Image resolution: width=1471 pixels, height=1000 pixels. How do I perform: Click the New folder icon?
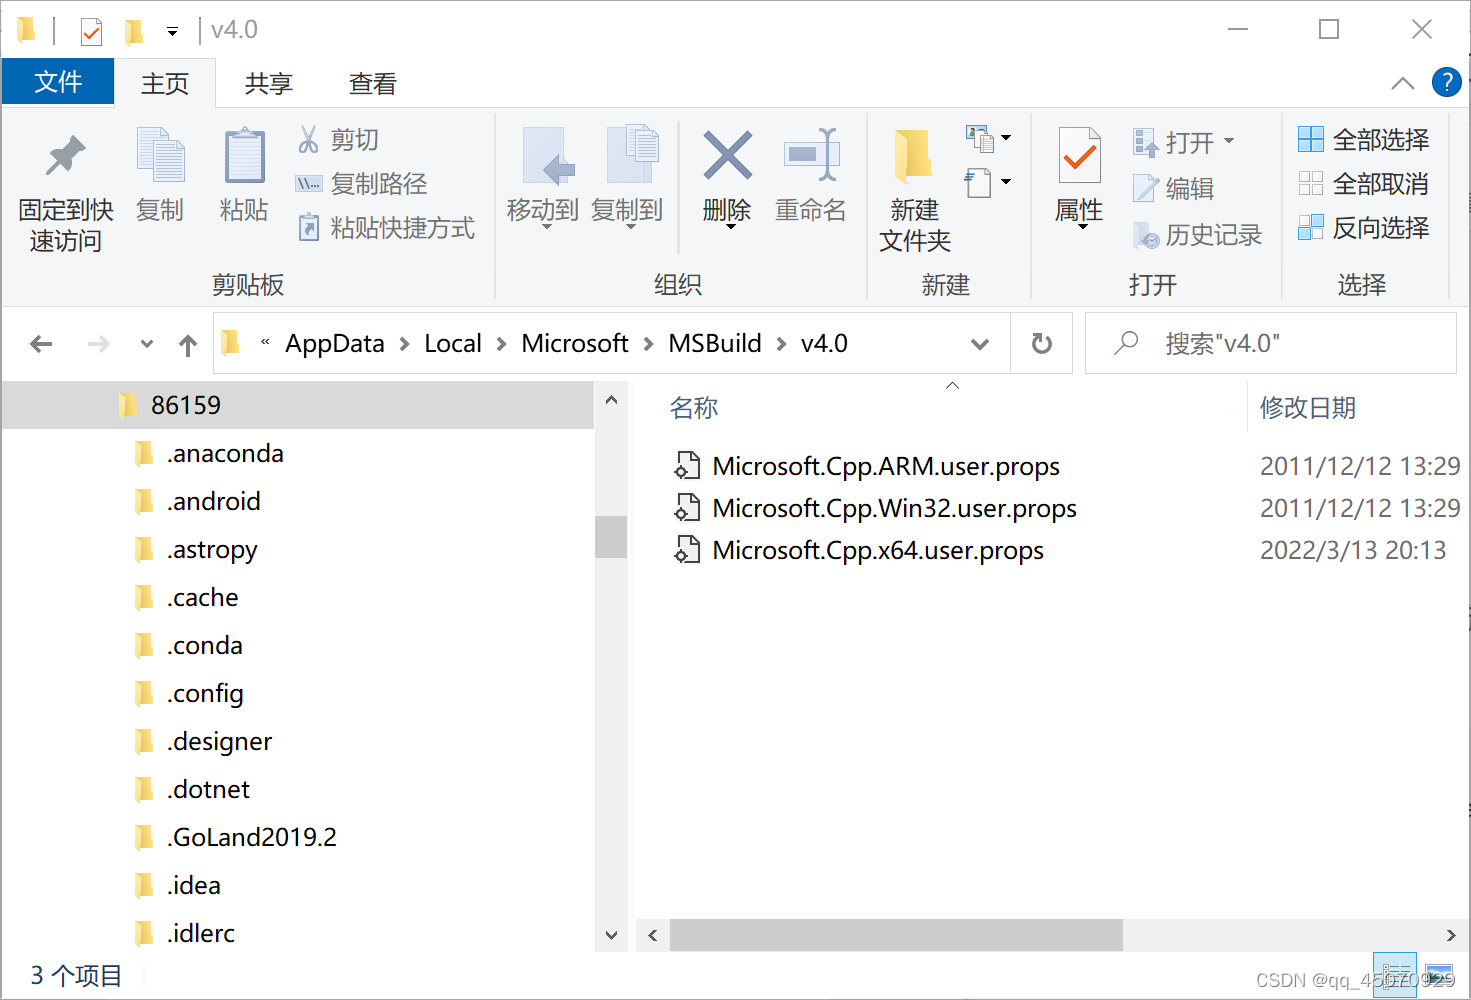click(913, 157)
